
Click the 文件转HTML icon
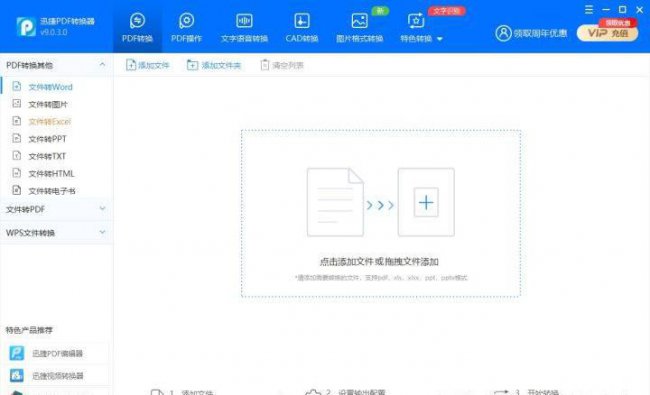(x=17, y=173)
